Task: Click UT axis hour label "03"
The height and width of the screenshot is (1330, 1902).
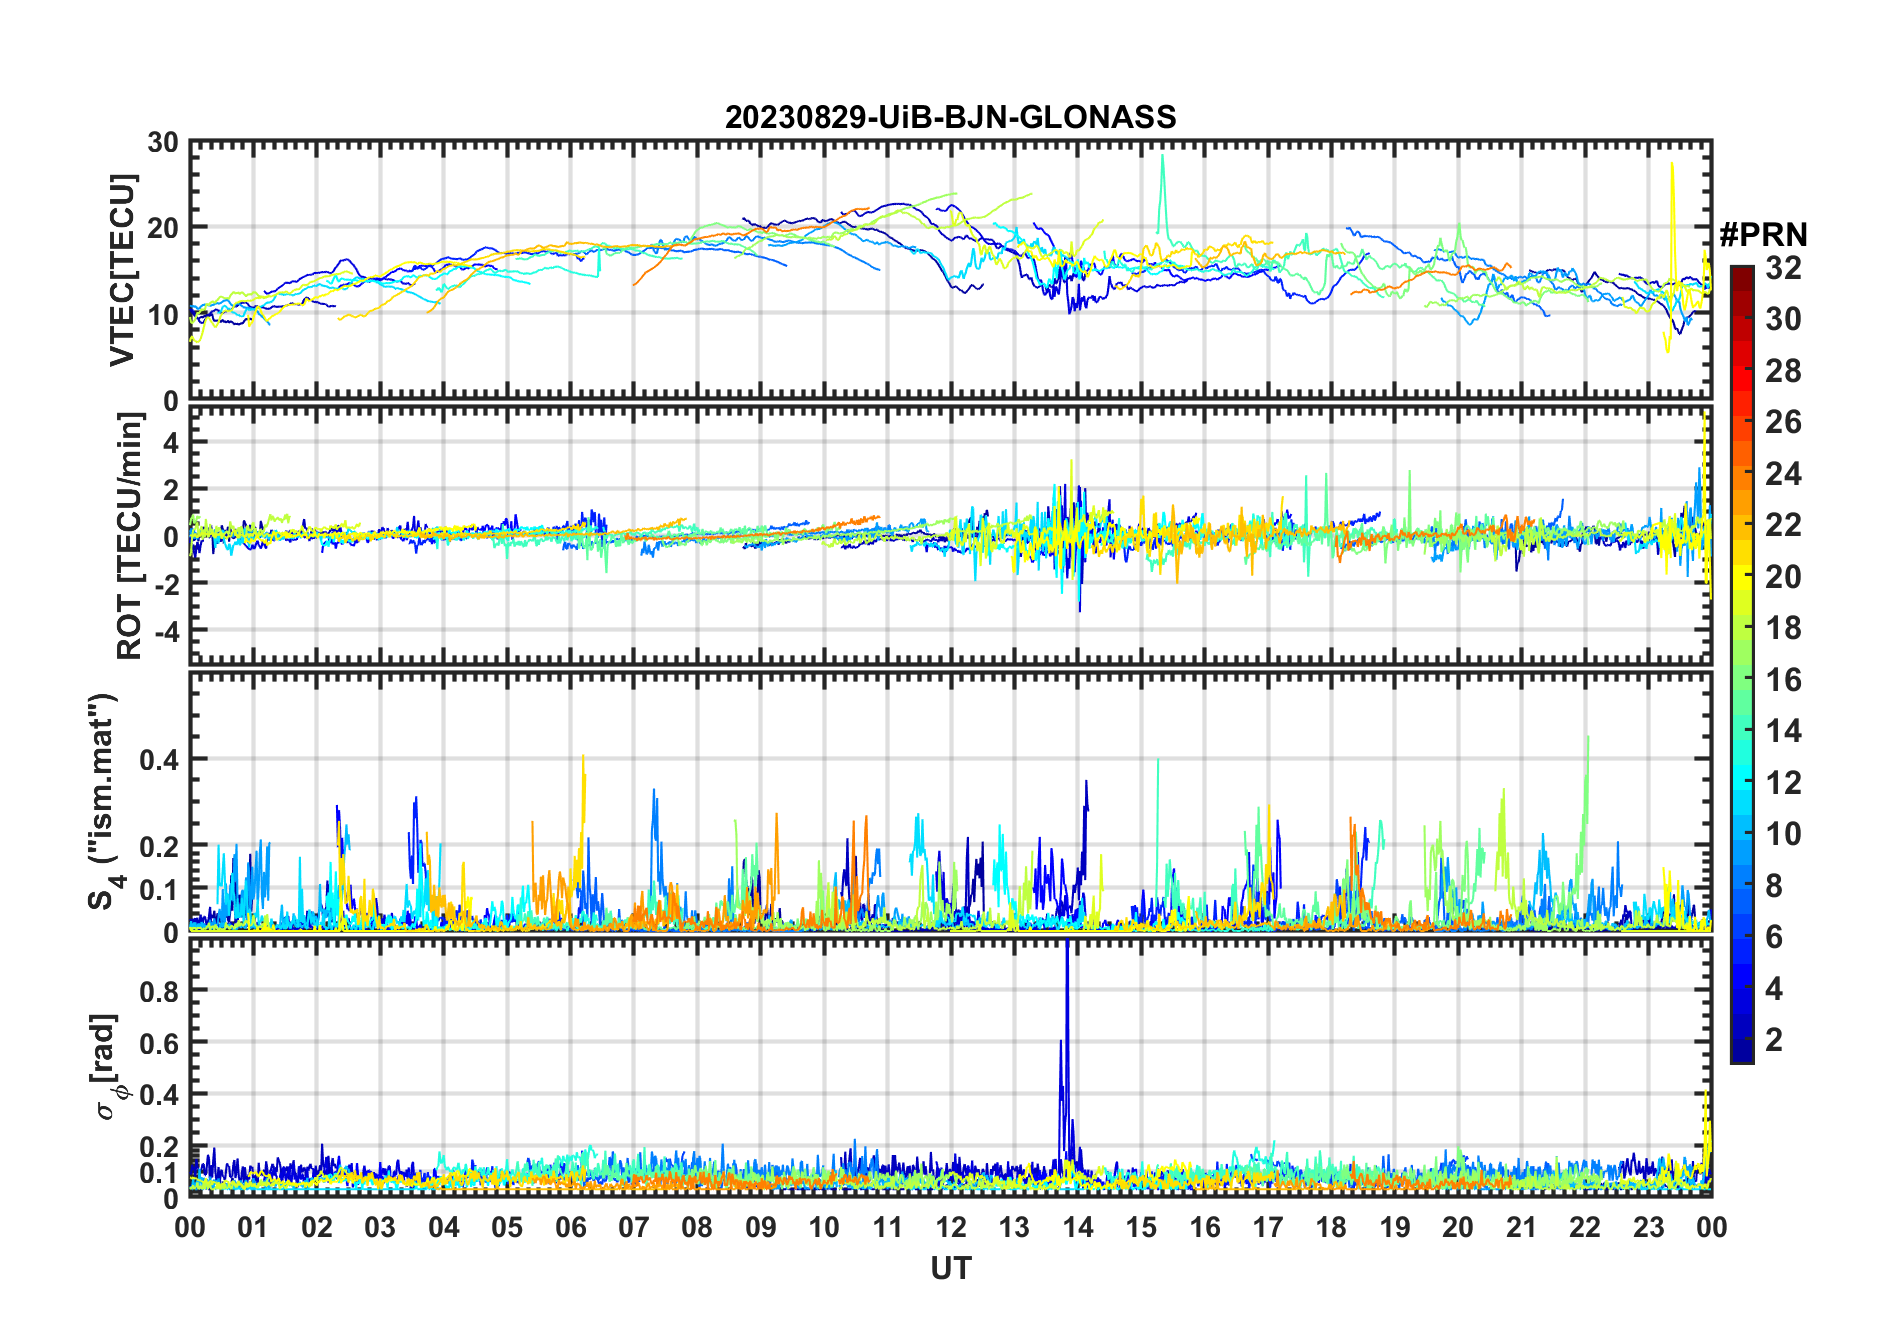Action: (x=380, y=1227)
